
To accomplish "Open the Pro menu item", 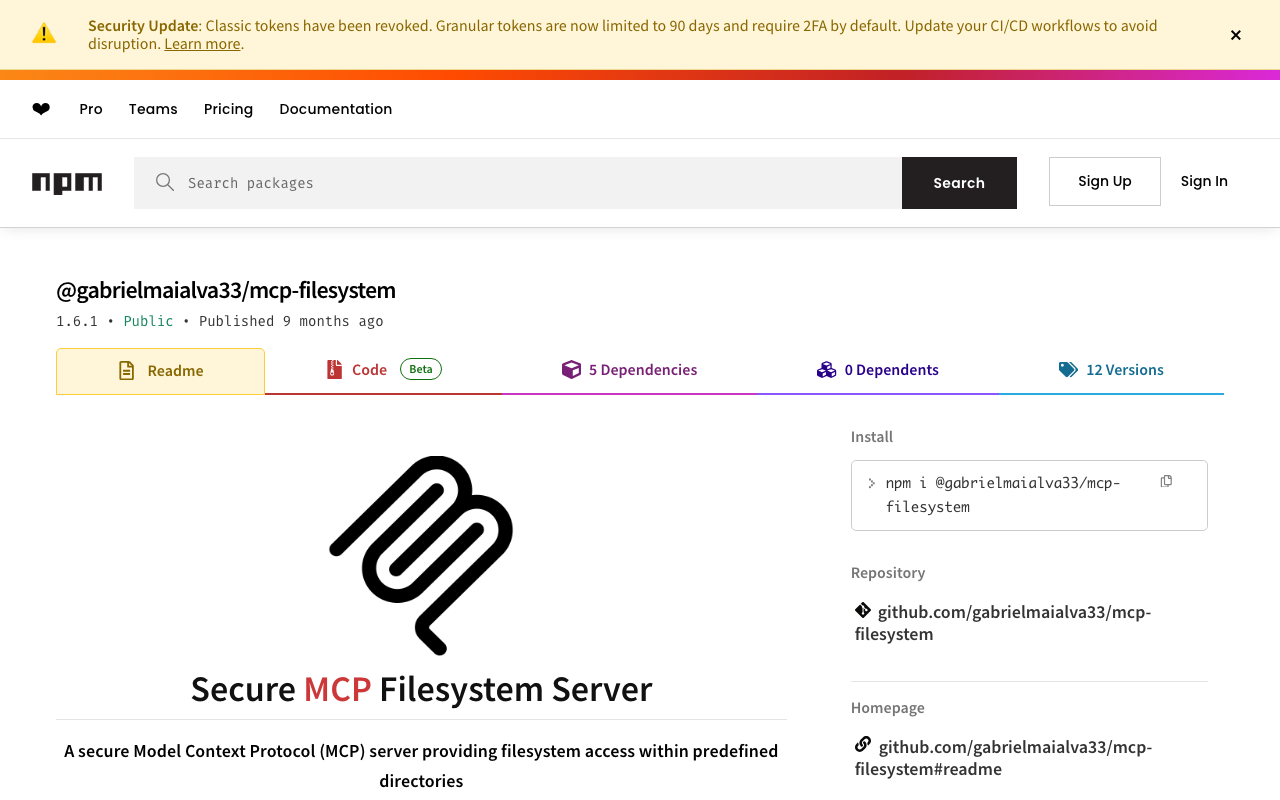I will tap(91, 109).
